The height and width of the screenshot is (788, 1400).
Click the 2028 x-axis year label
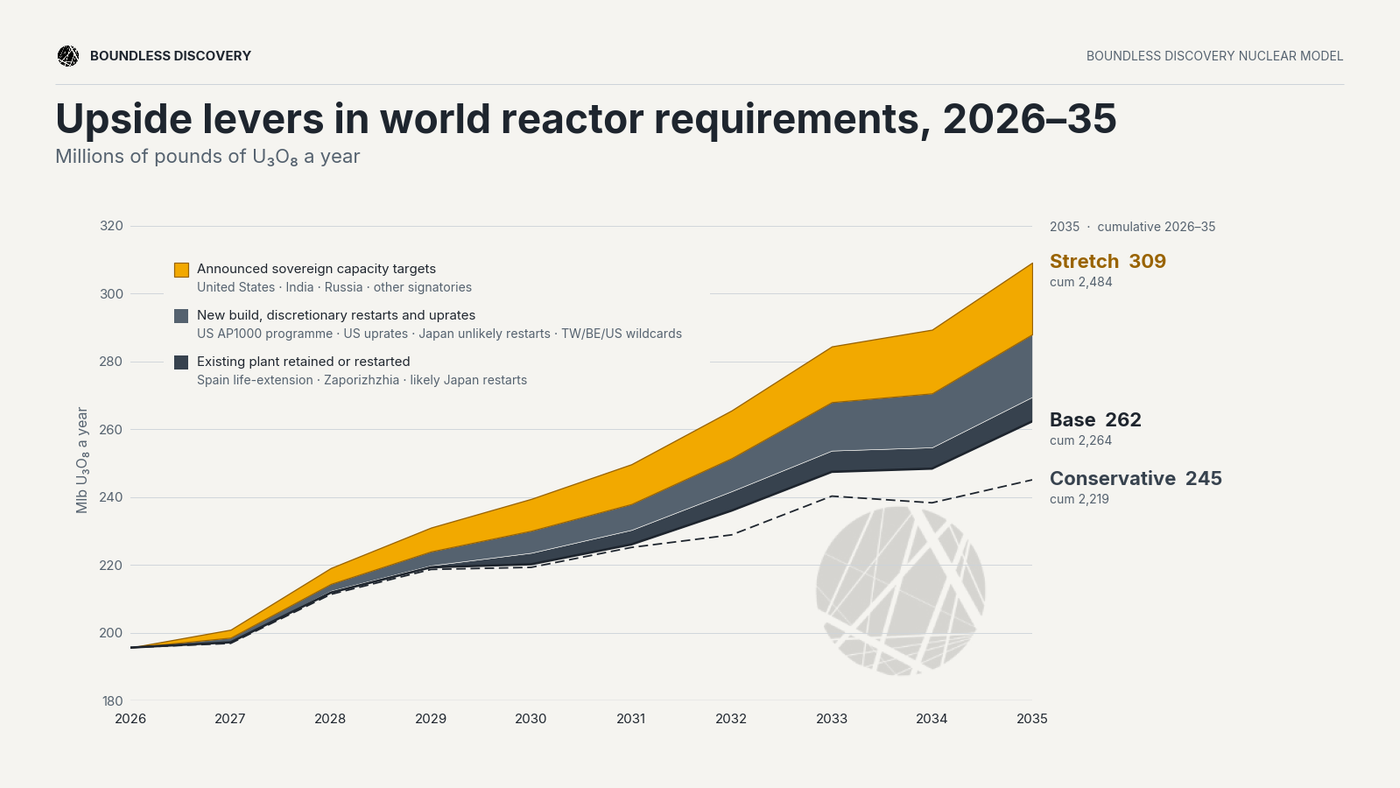(x=330, y=719)
